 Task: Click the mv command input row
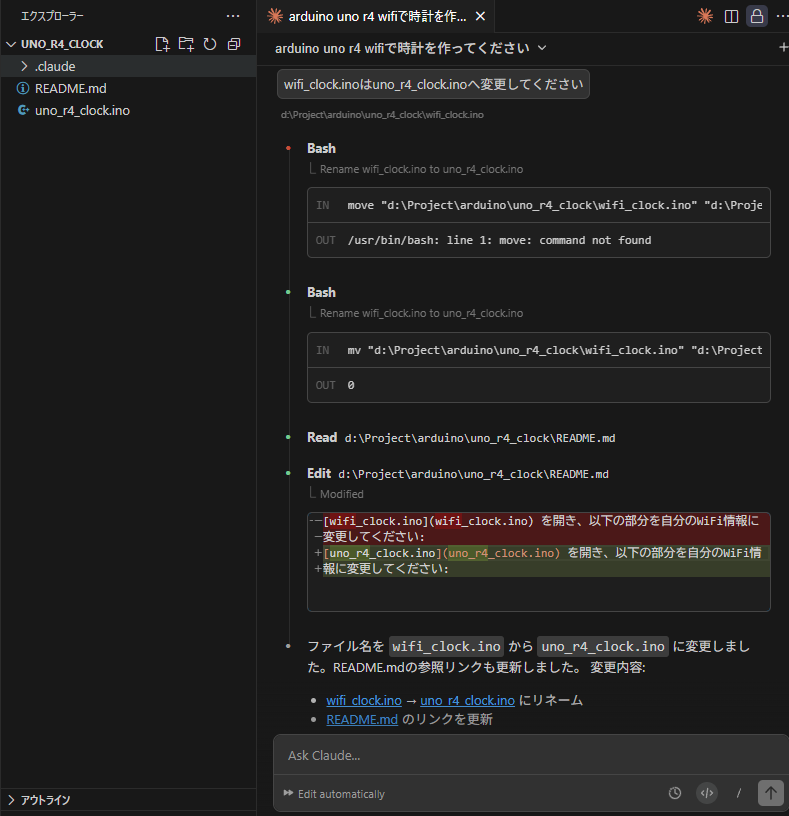[539, 350]
